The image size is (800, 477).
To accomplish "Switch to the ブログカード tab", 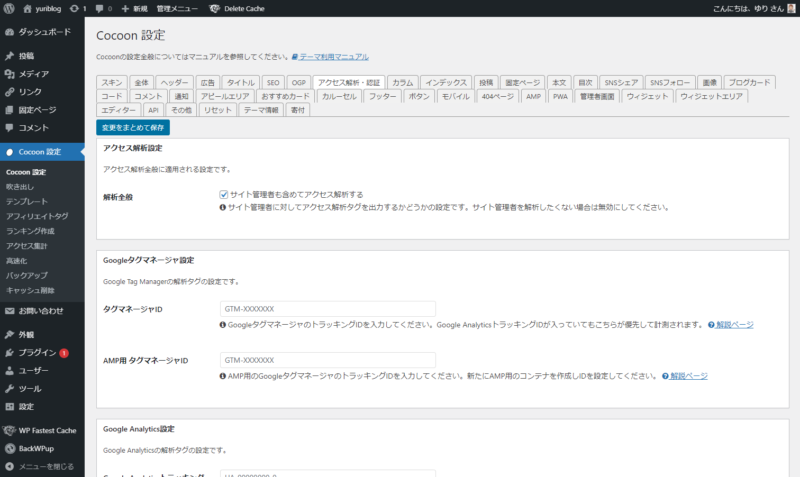I will (749, 82).
